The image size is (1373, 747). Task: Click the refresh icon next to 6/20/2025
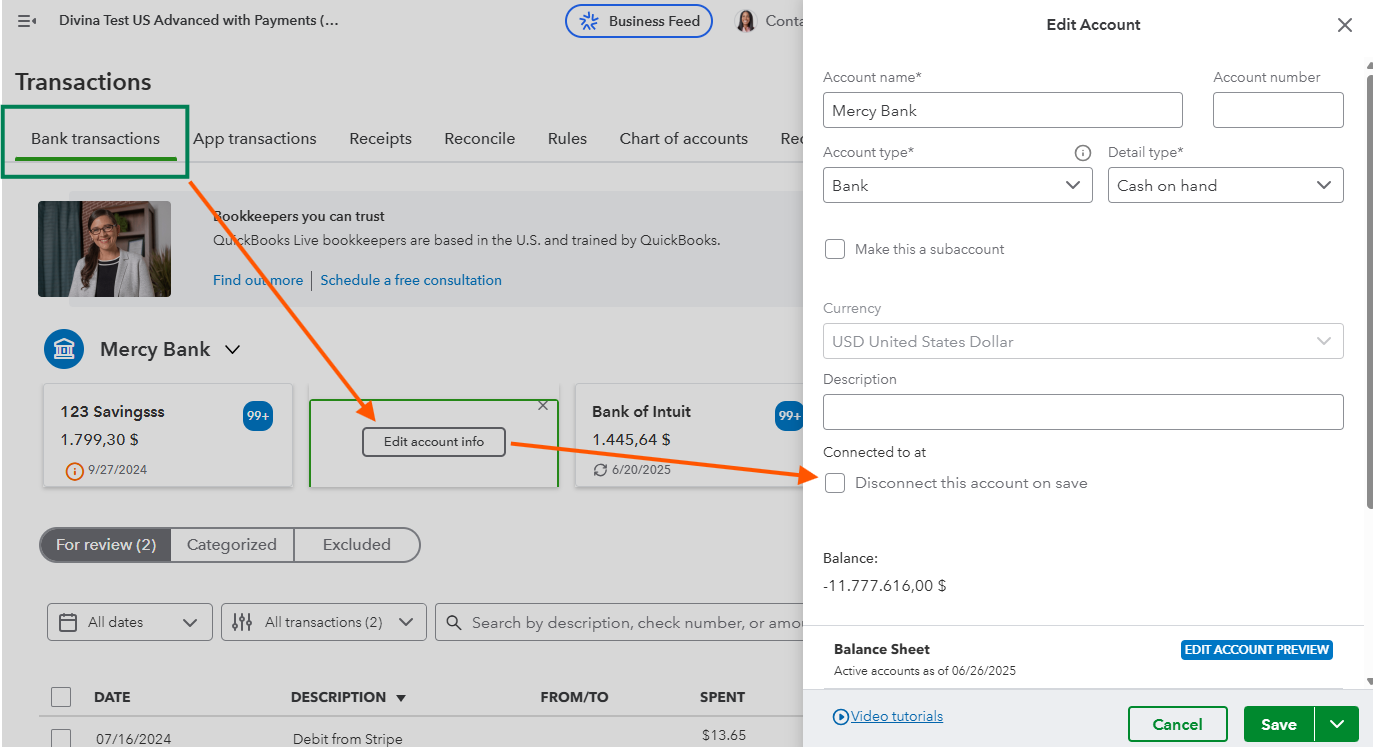pos(600,470)
